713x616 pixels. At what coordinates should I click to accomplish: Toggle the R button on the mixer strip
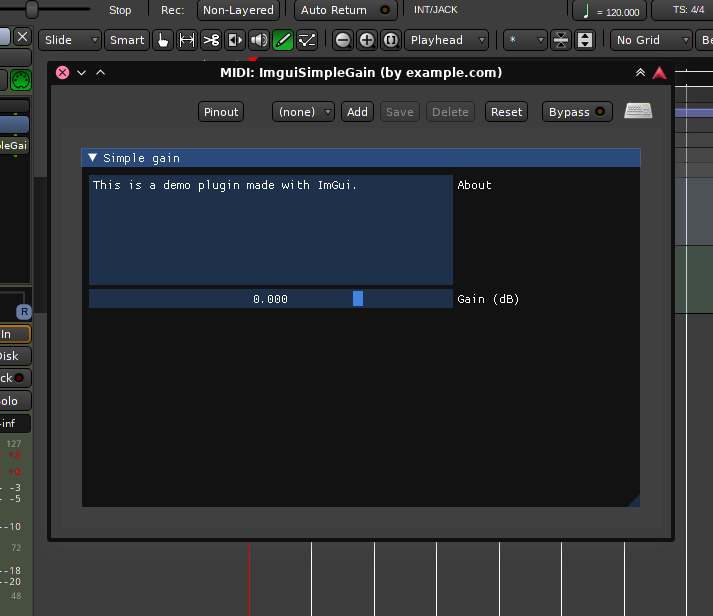click(x=24, y=312)
